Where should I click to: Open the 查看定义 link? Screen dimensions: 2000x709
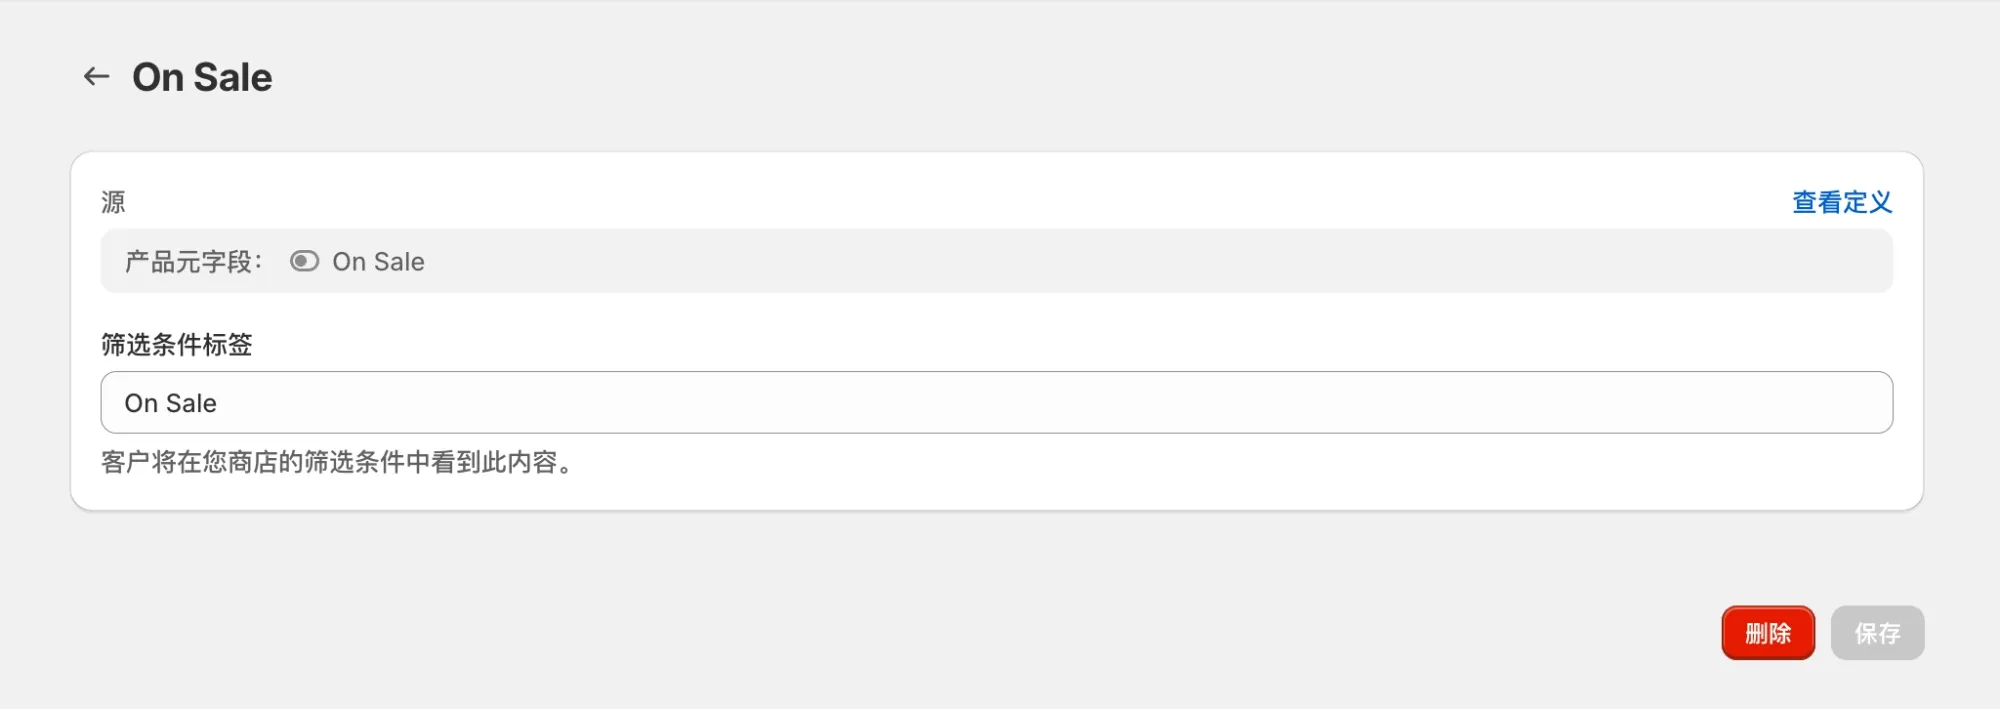pos(1841,202)
